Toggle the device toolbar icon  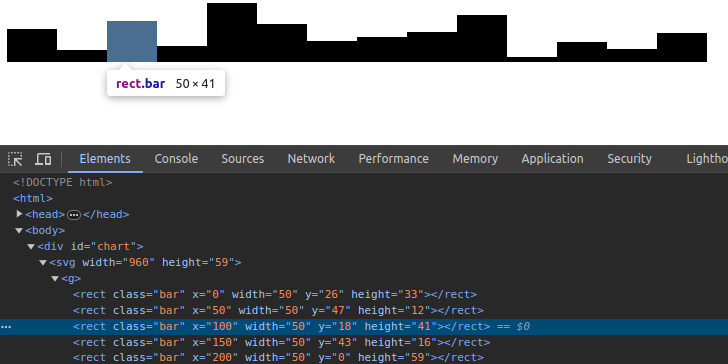(x=43, y=159)
